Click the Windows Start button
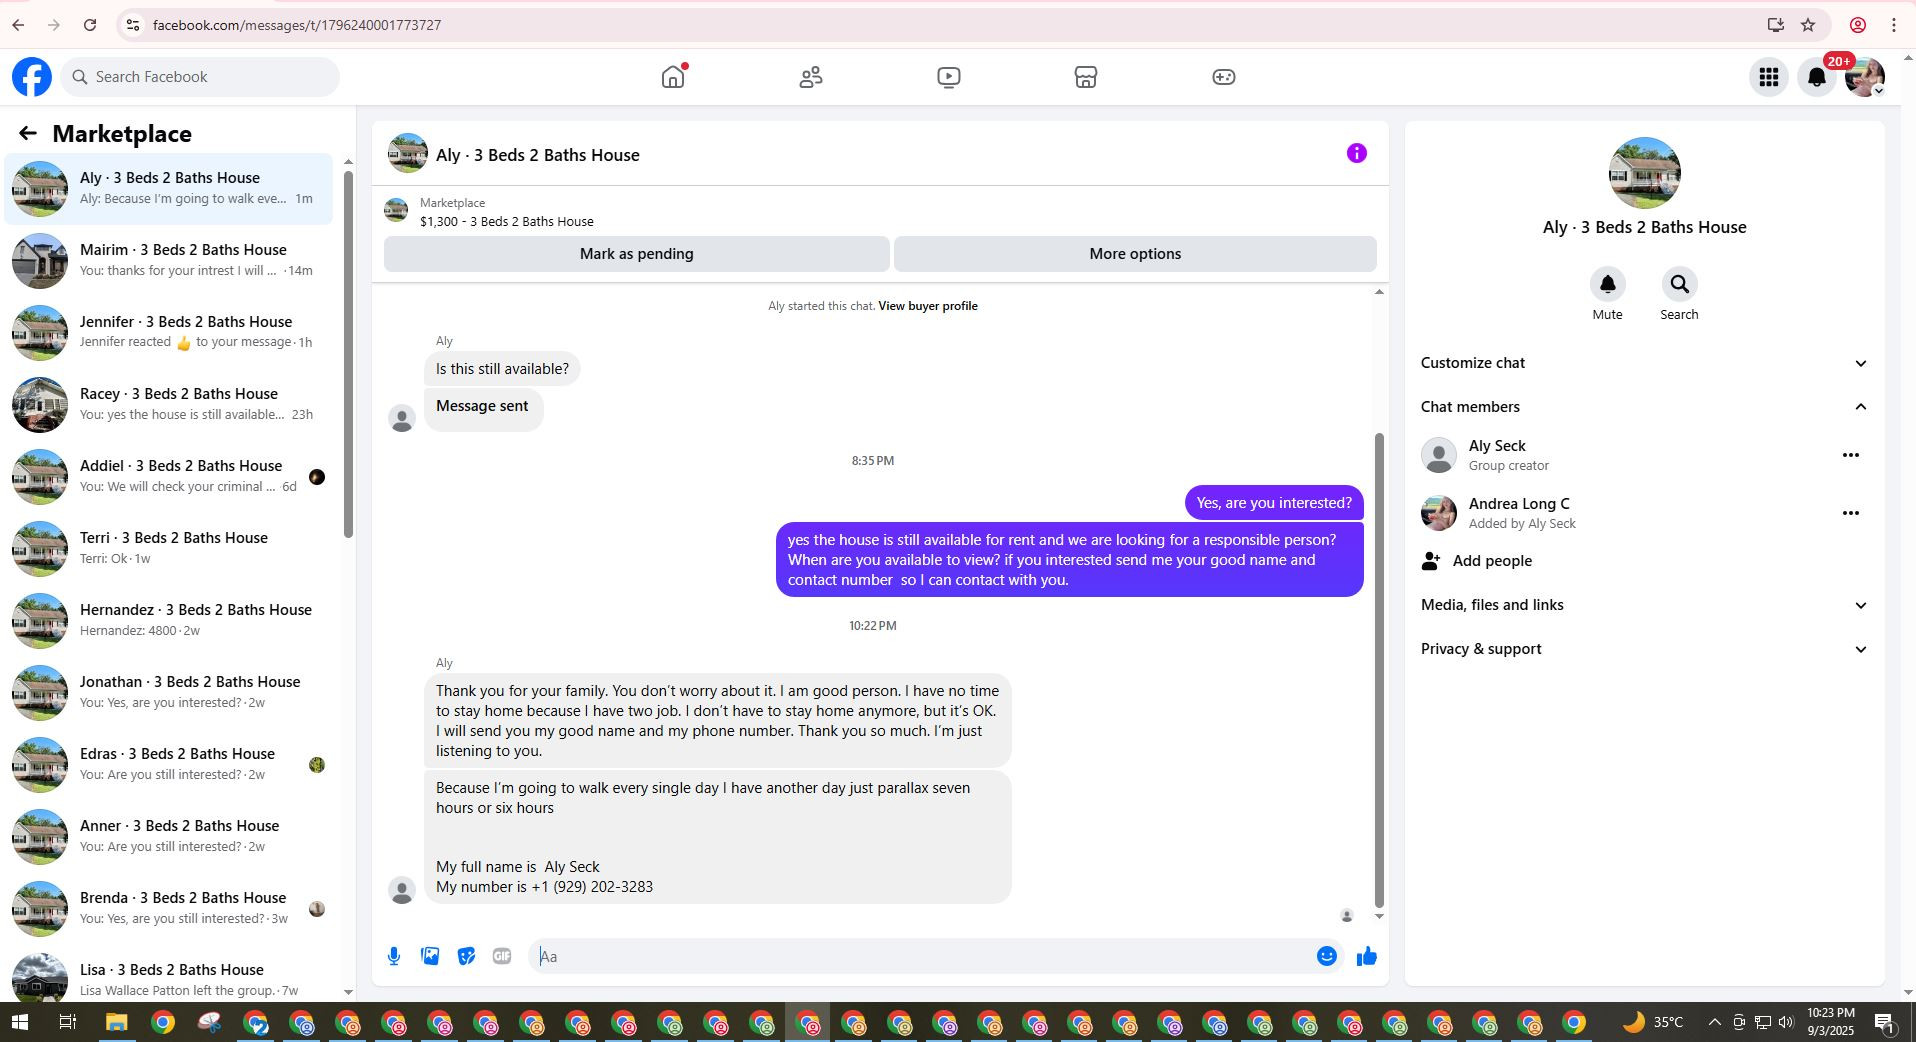This screenshot has width=1916, height=1042. pyautogui.click(x=19, y=1023)
